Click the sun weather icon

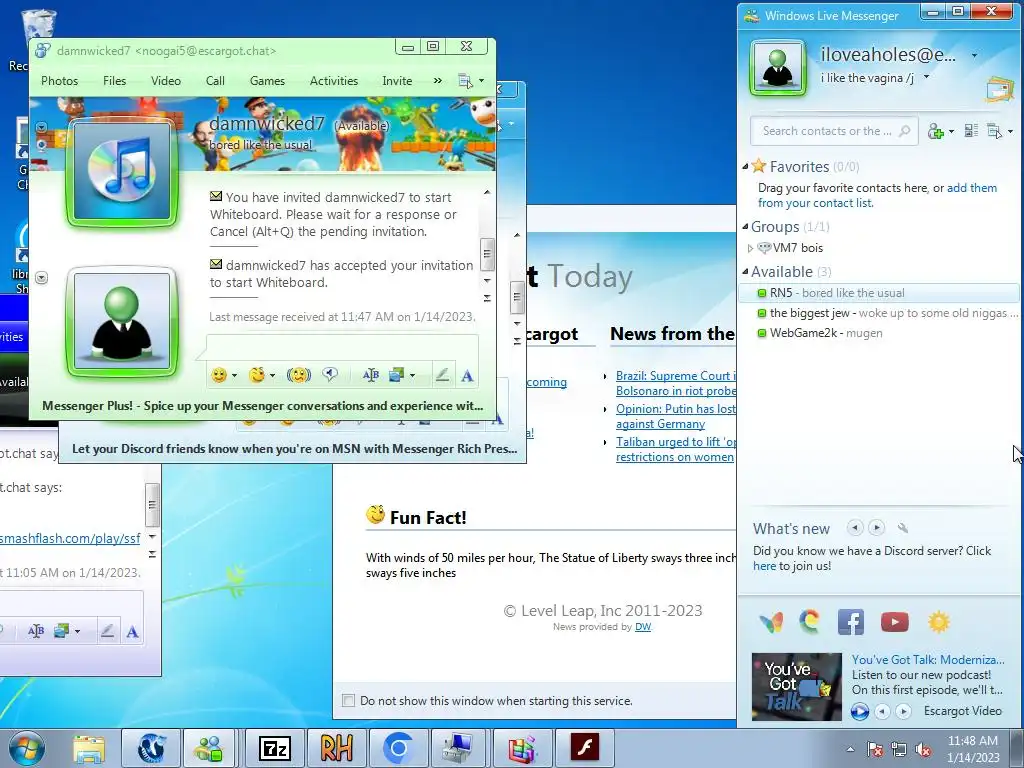939,622
